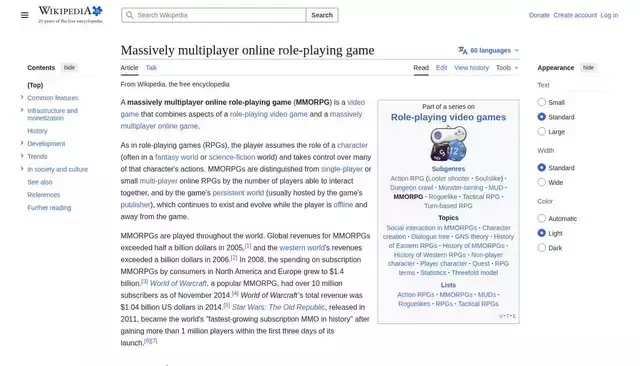This screenshot has width=640, height=366.
Task: Open Role-playing video games series link
Action: [448, 117]
